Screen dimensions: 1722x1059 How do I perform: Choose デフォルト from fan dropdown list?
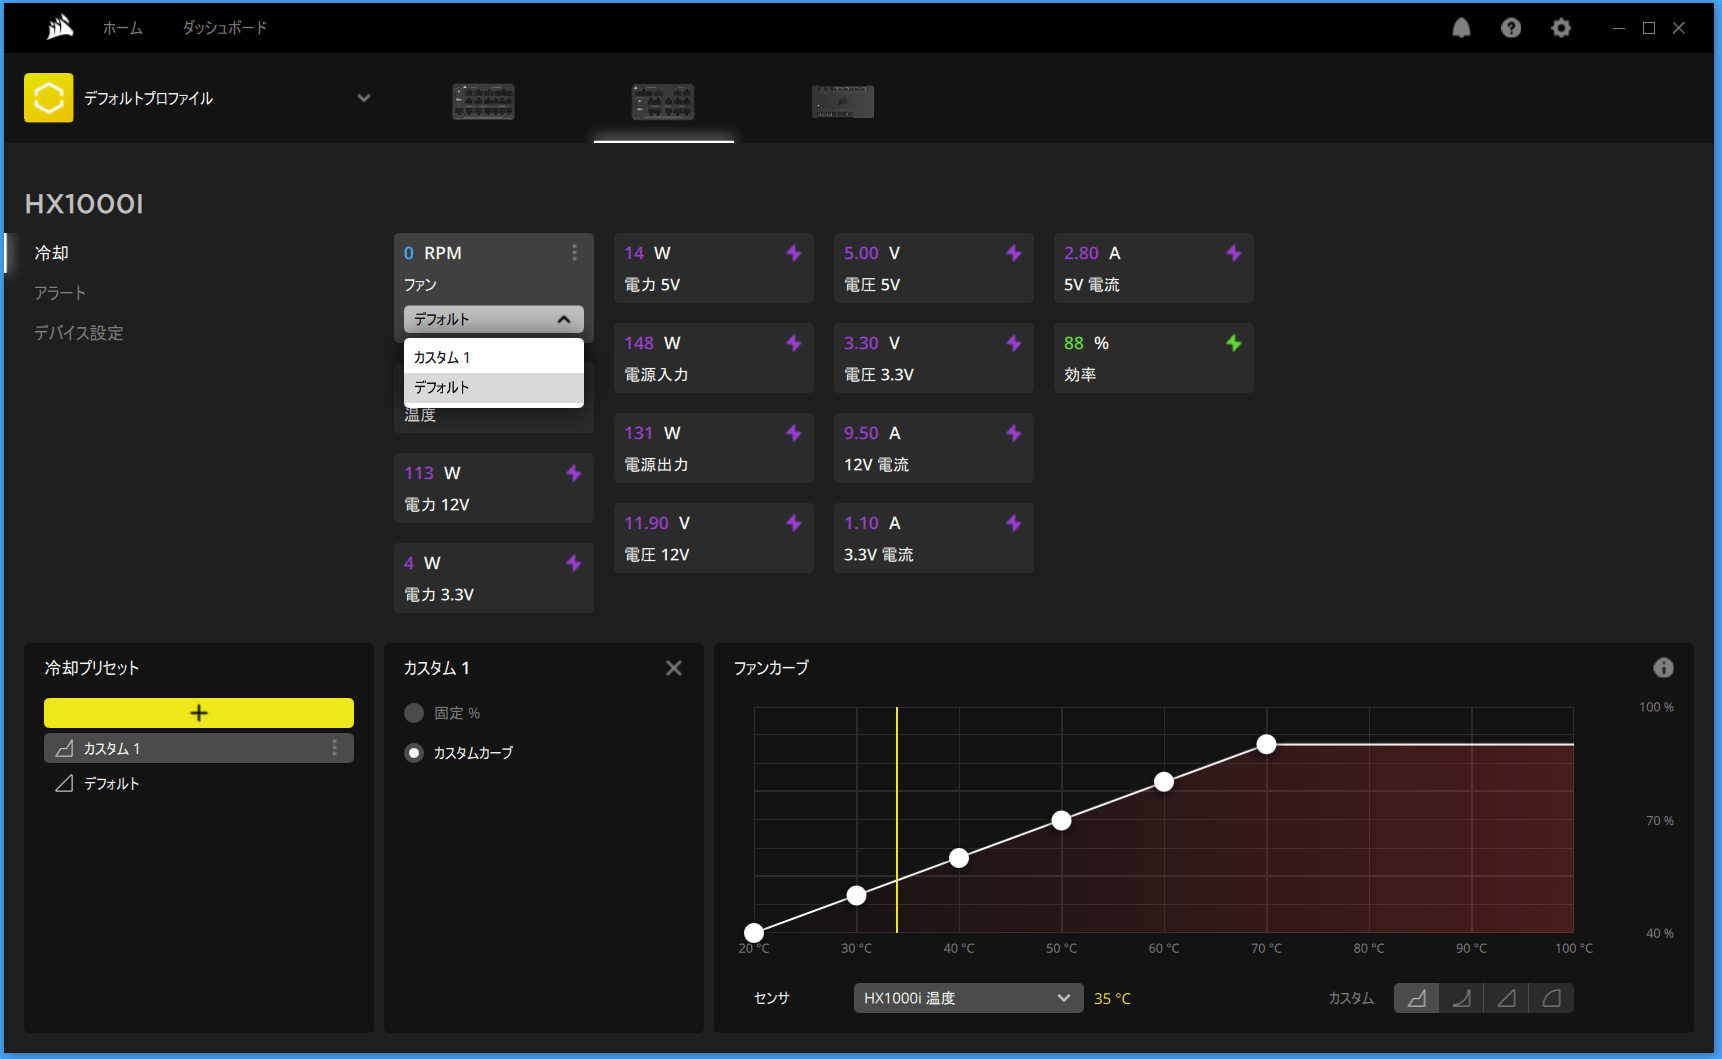click(494, 388)
